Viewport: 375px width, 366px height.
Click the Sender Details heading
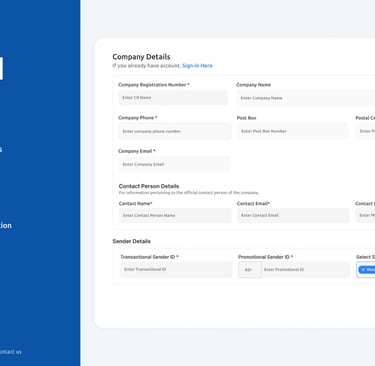(131, 241)
